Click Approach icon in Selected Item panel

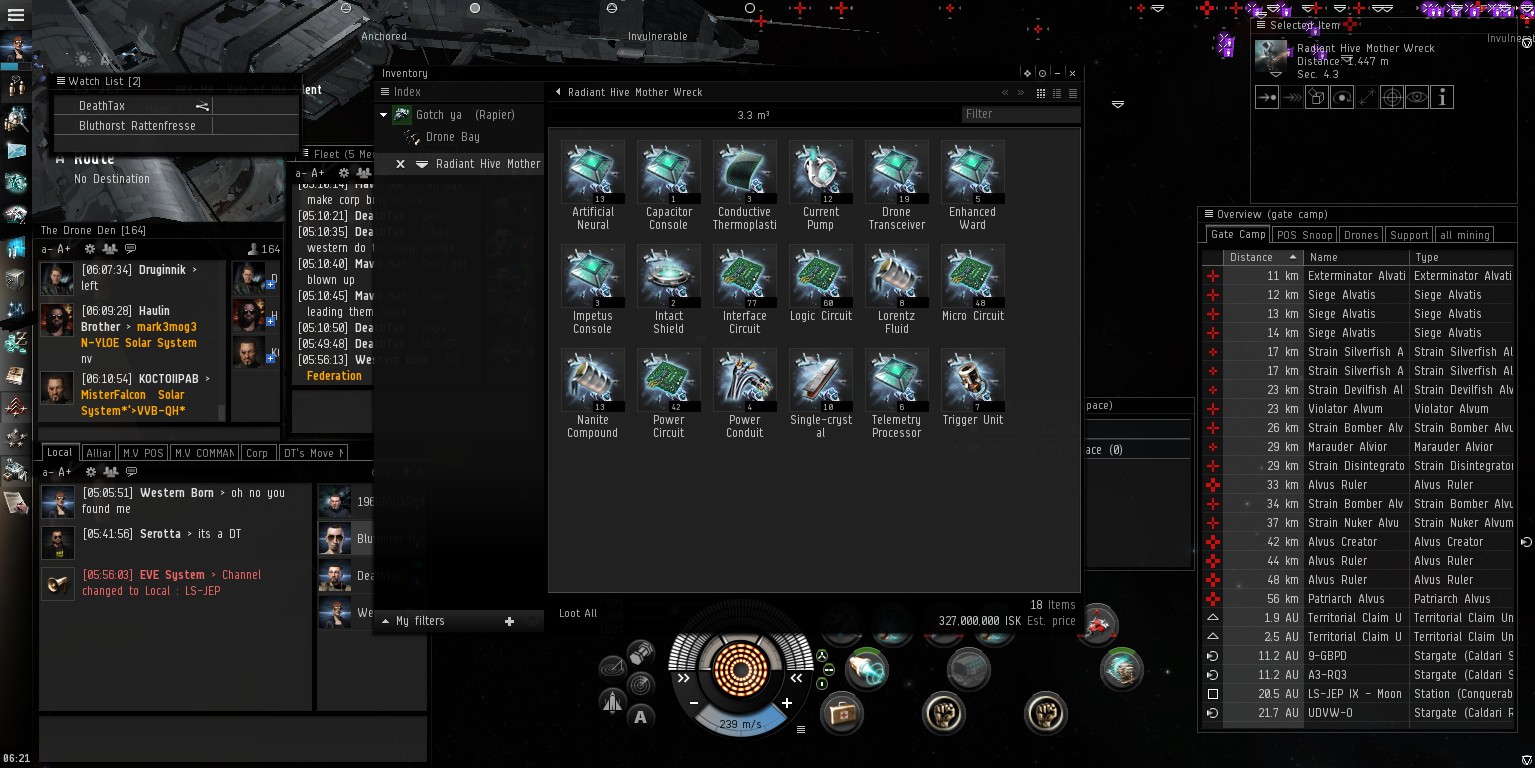1267,97
